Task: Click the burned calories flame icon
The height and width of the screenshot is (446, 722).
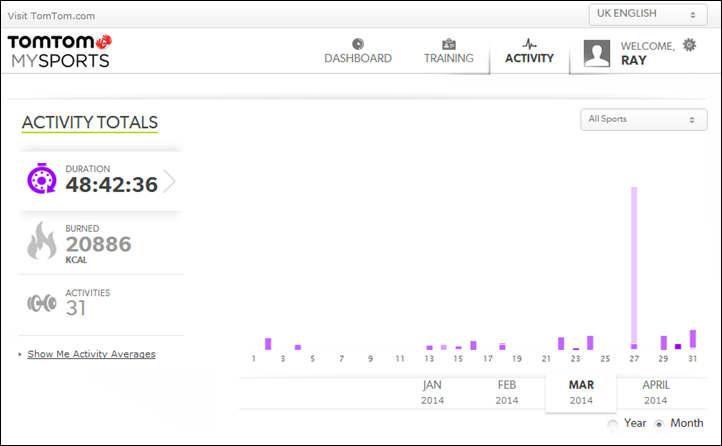Action: 41,240
